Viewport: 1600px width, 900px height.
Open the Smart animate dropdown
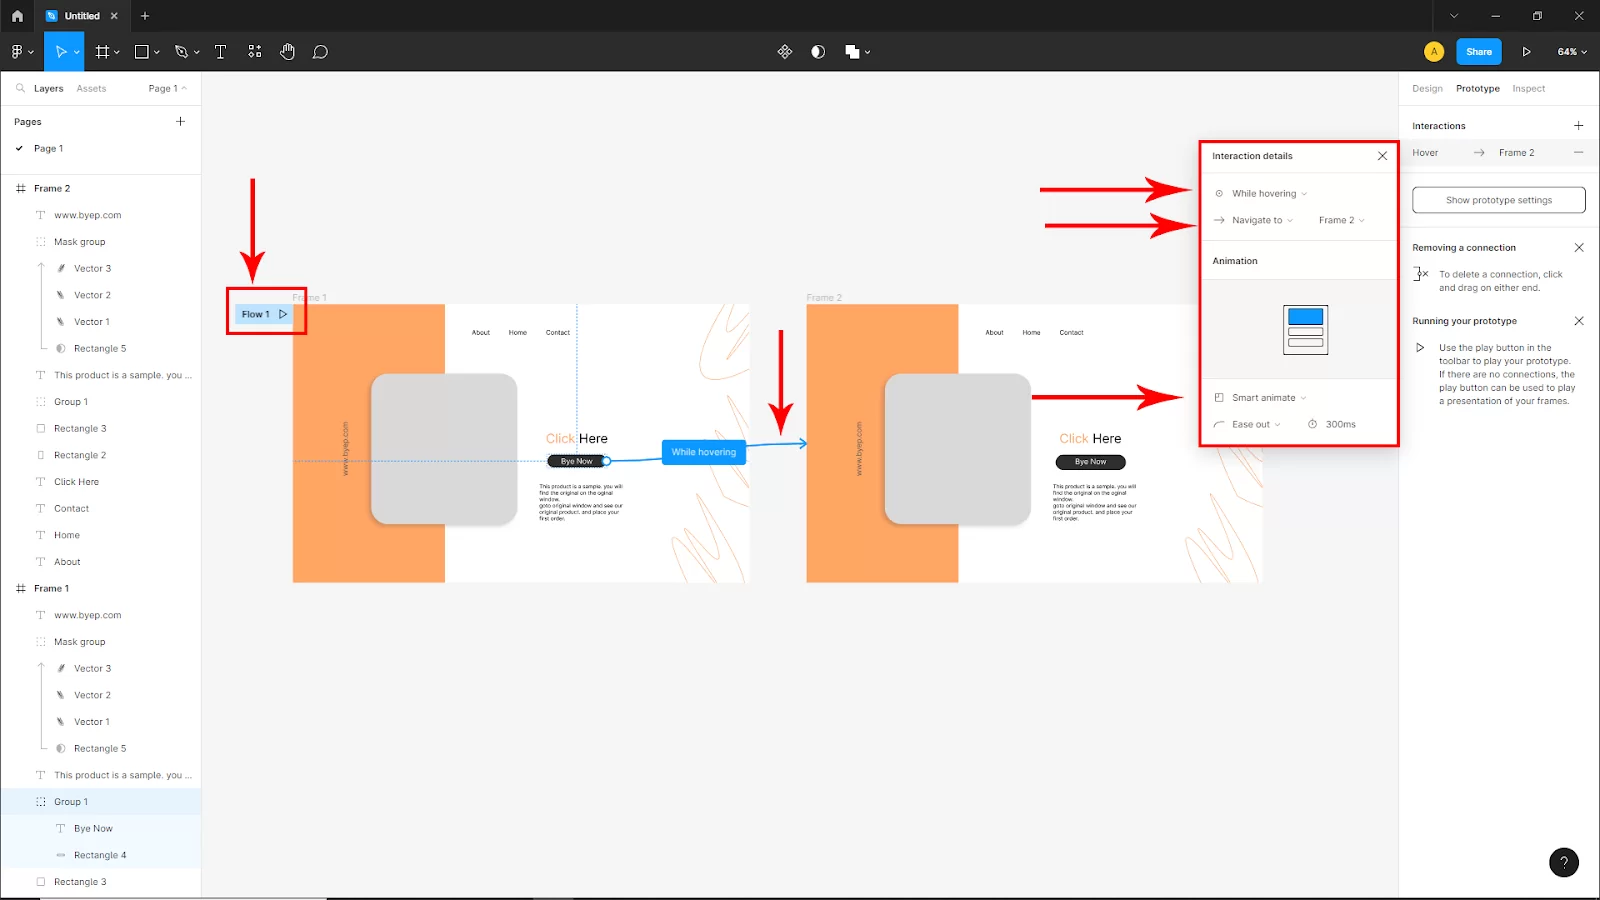point(1269,398)
